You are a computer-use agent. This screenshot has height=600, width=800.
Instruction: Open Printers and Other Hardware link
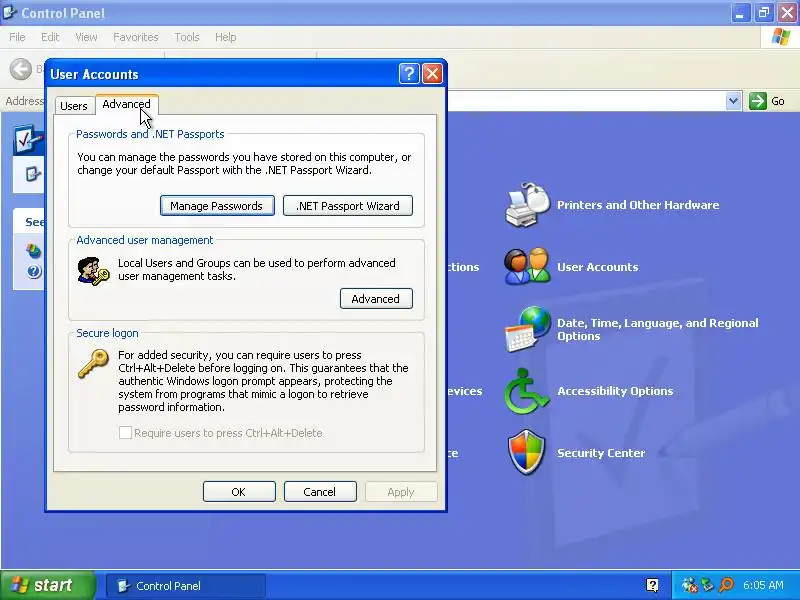click(x=638, y=205)
